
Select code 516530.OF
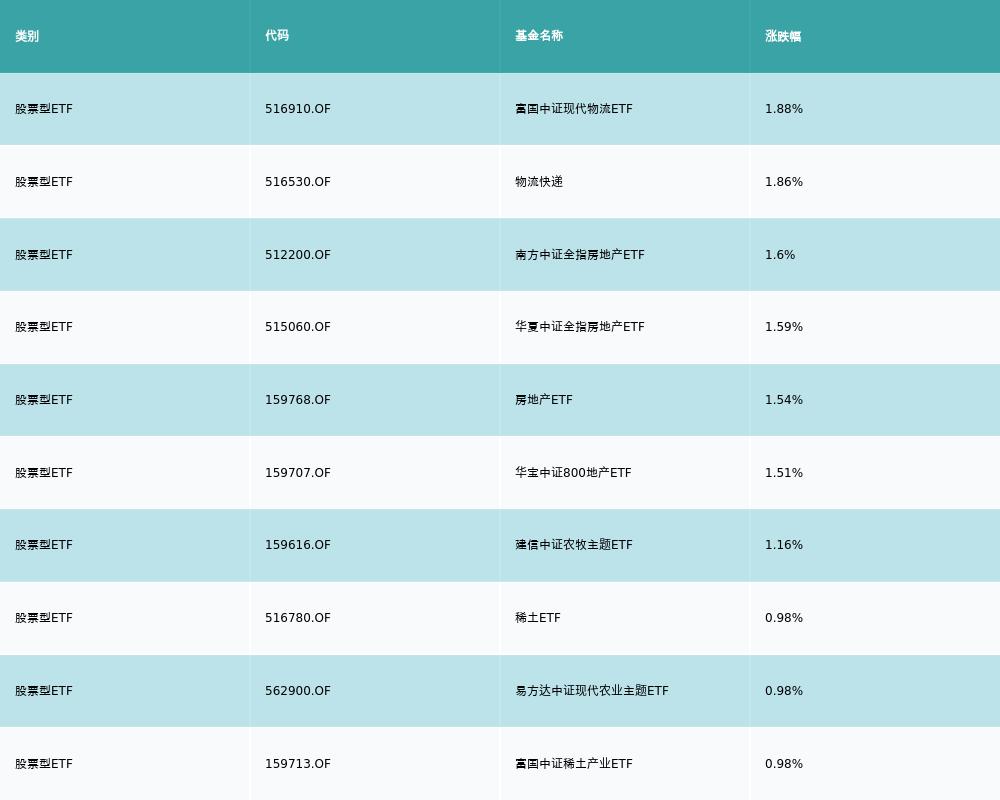click(x=298, y=181)
